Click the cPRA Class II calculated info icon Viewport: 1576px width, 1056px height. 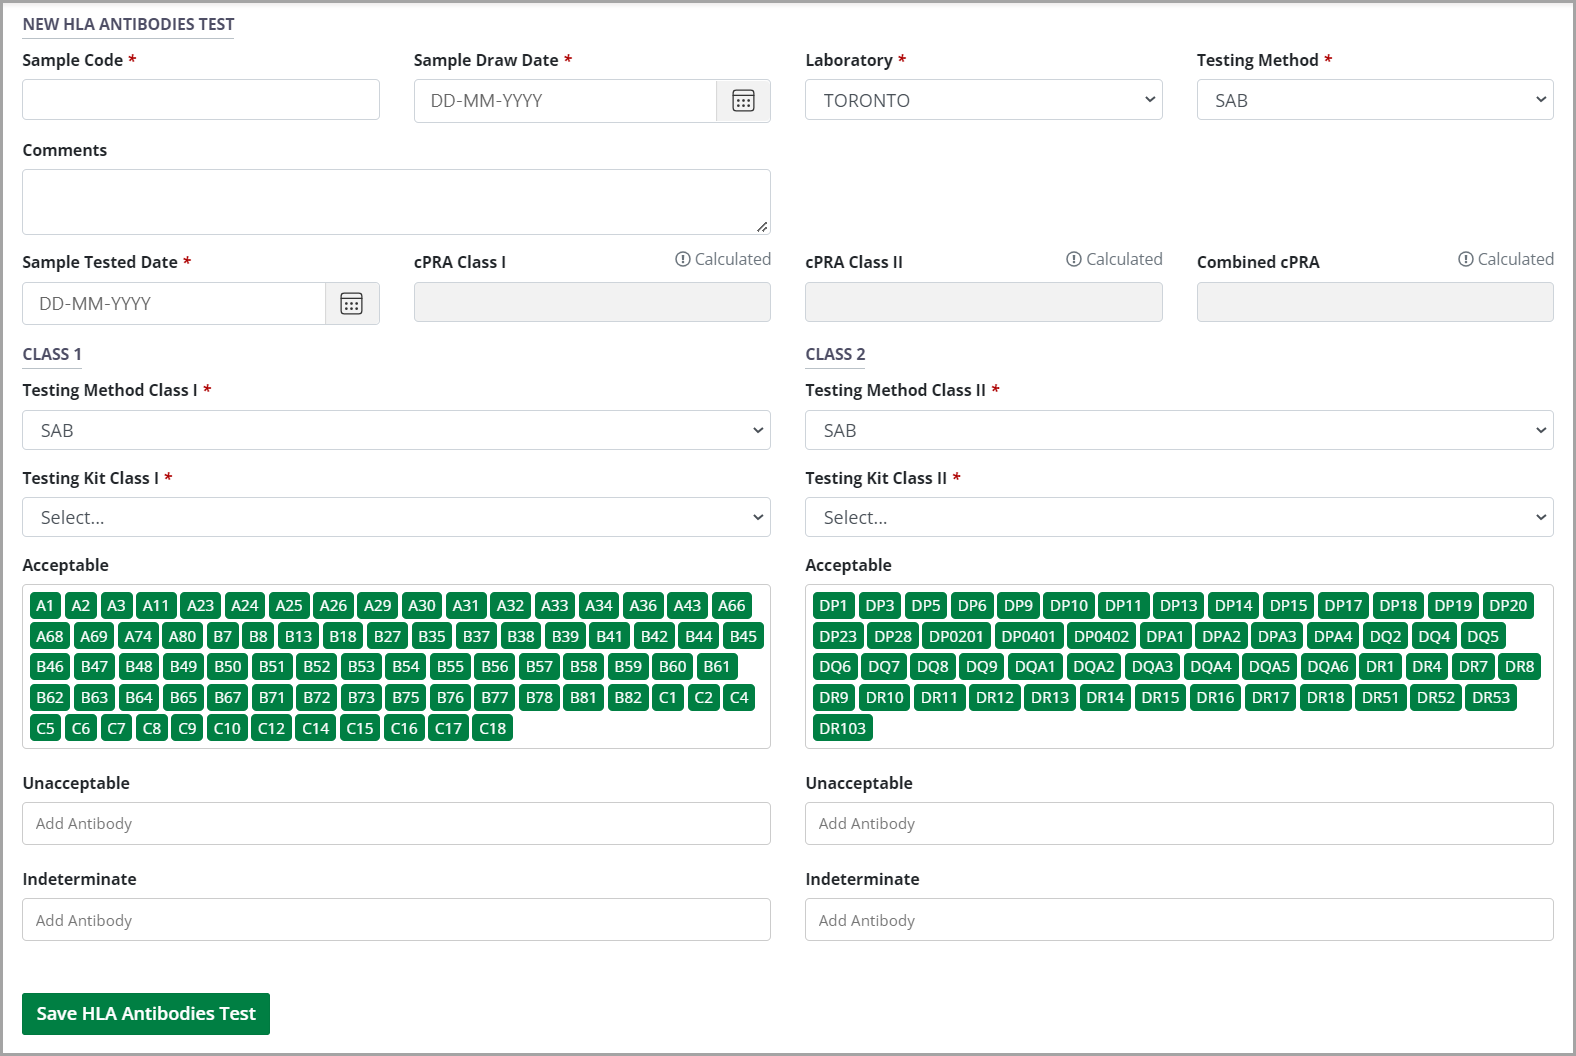click(1074, 260)
